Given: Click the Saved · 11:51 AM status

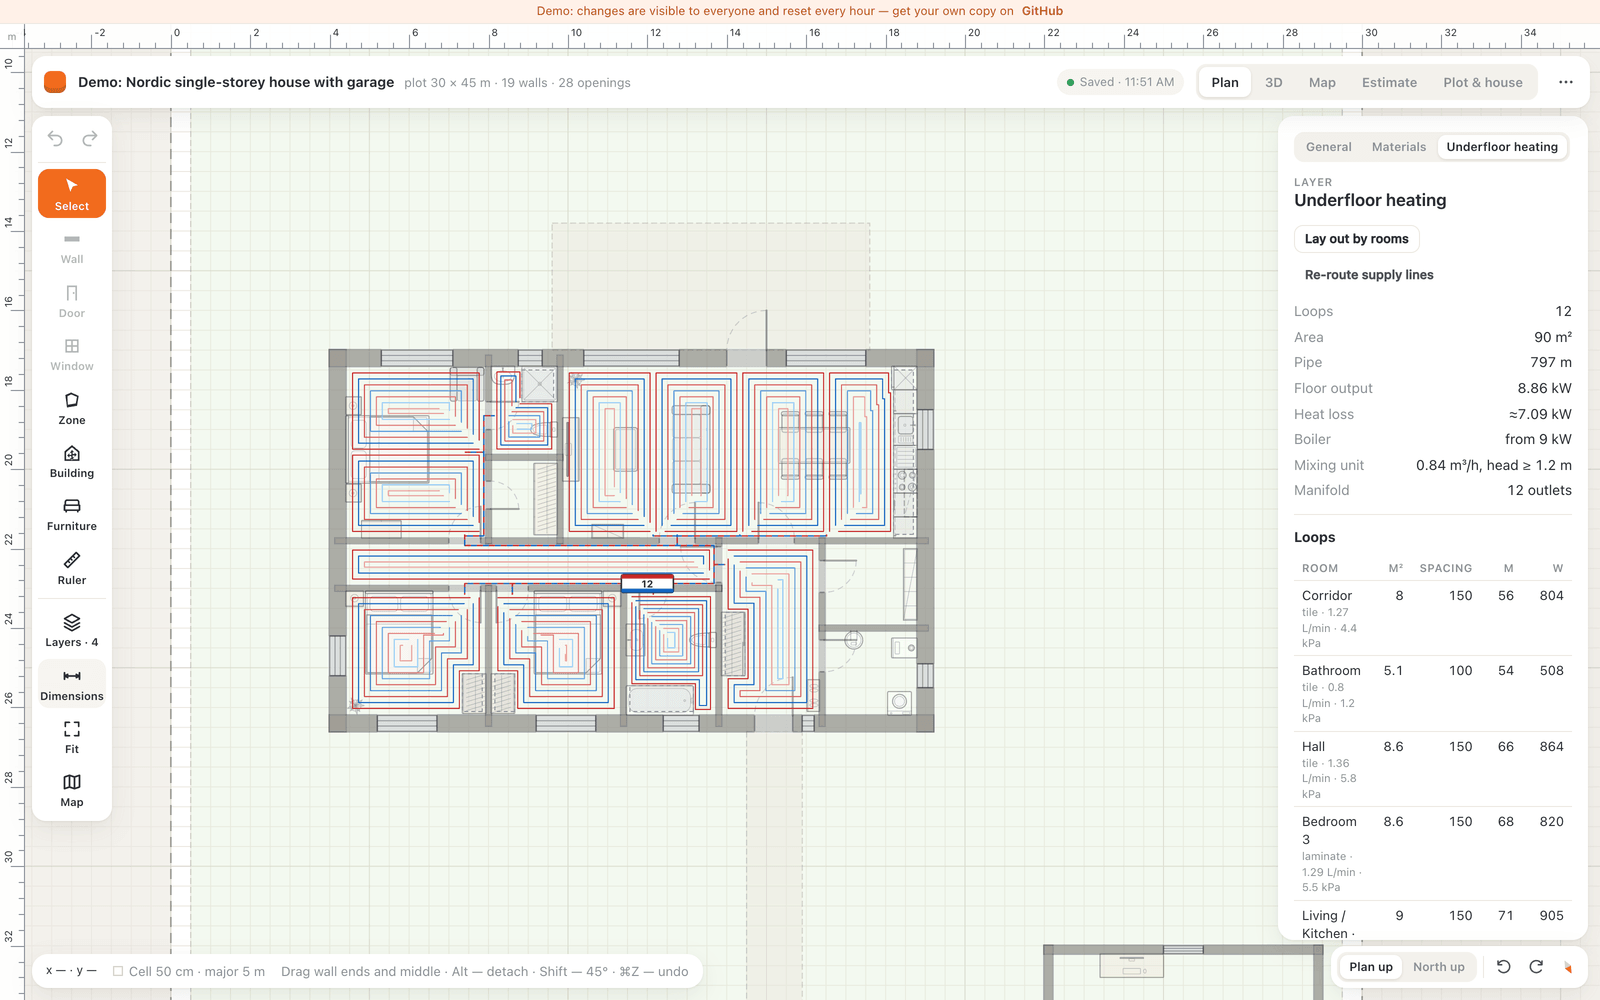Looking at the screenshot, I should click(1120, 82).
